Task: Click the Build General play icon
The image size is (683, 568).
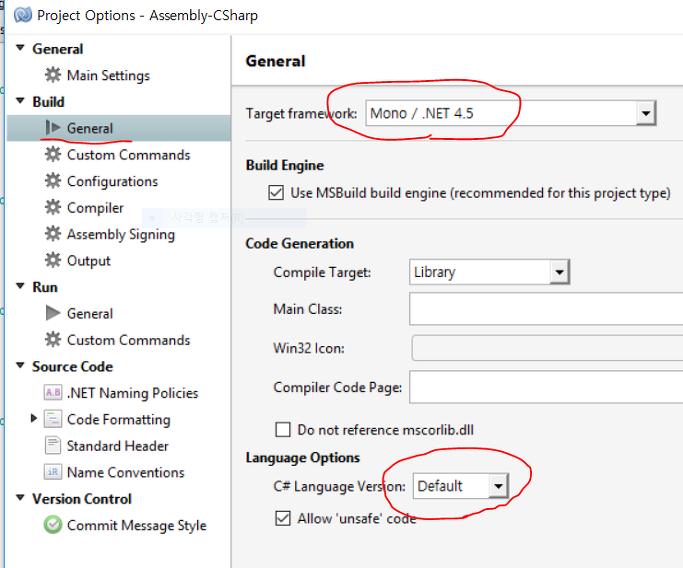Action: 53,128
